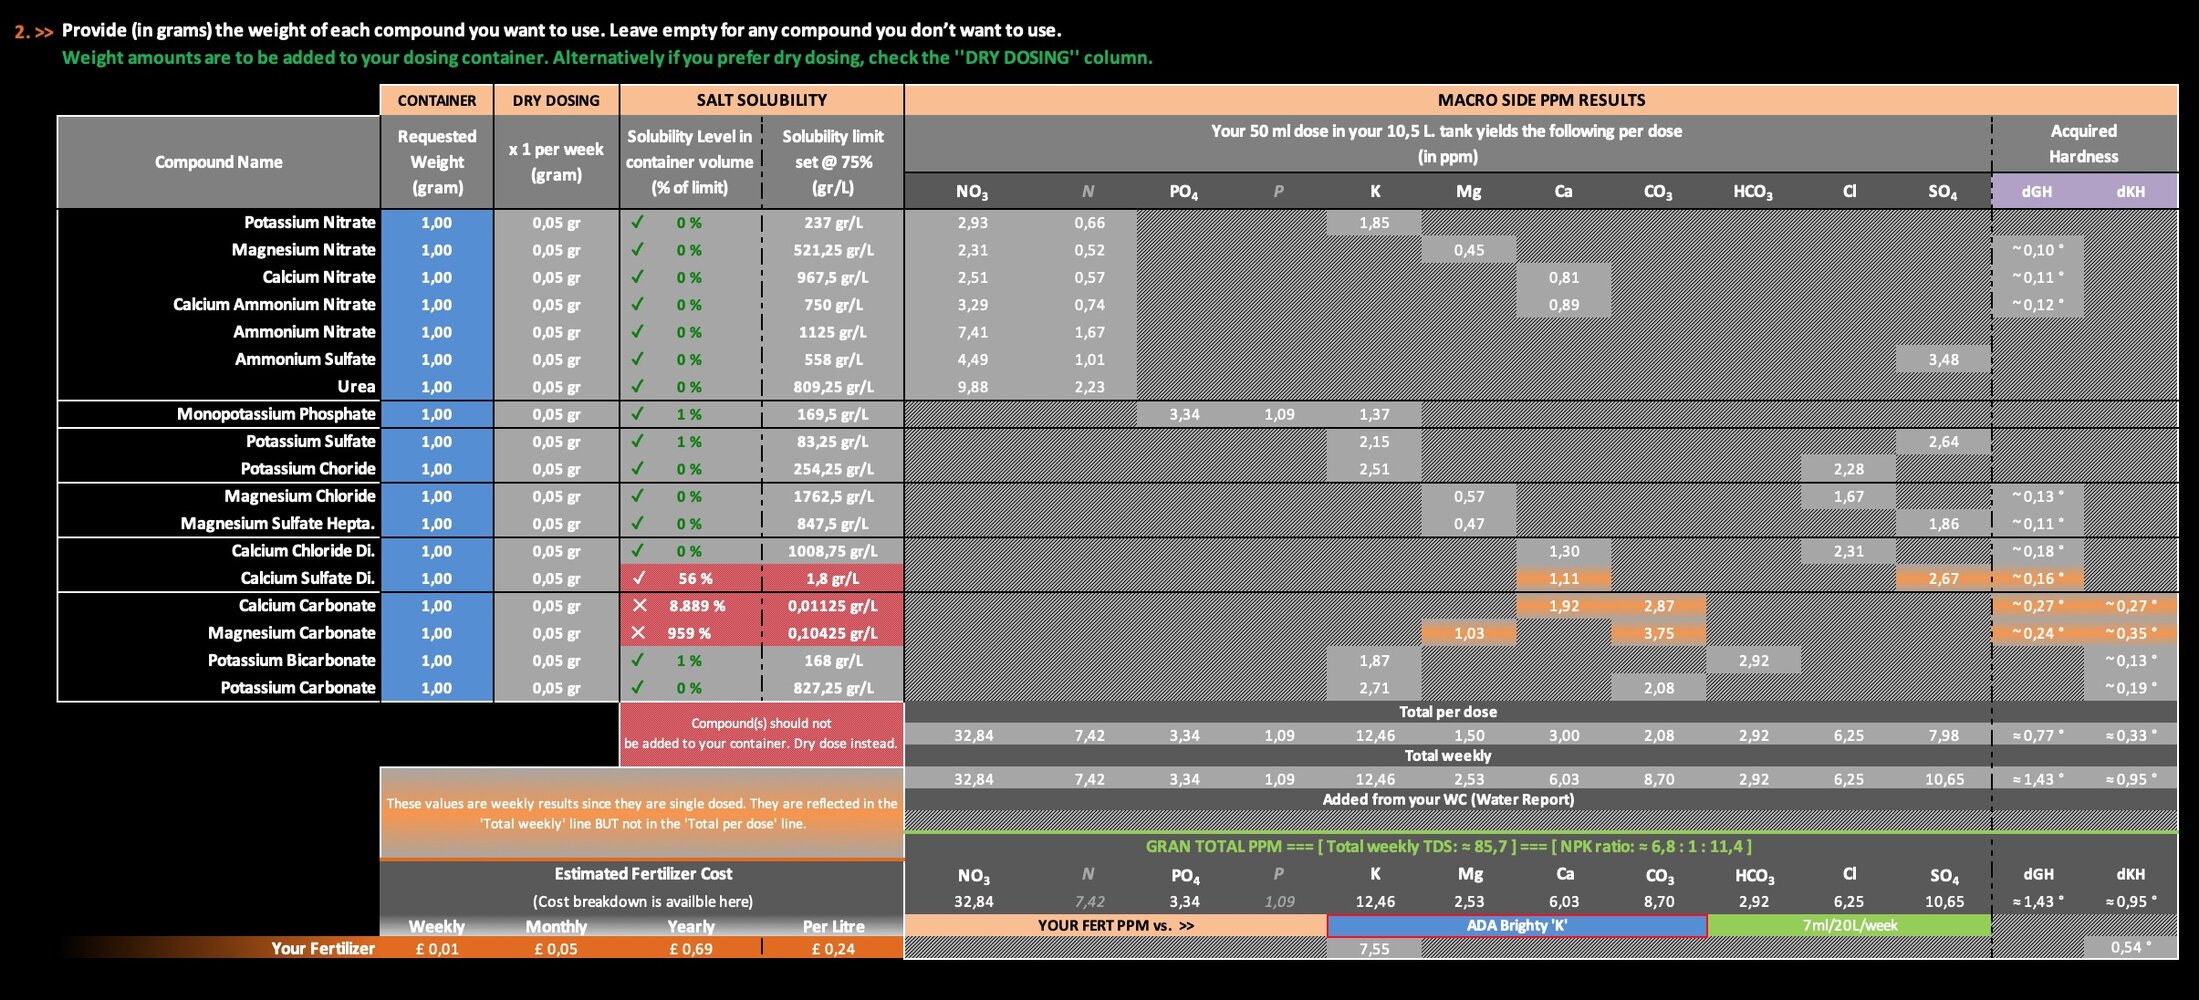Click the green checkmark for Potassium Nitrate solubility
2199x1000 pixels.
point(638,222)
